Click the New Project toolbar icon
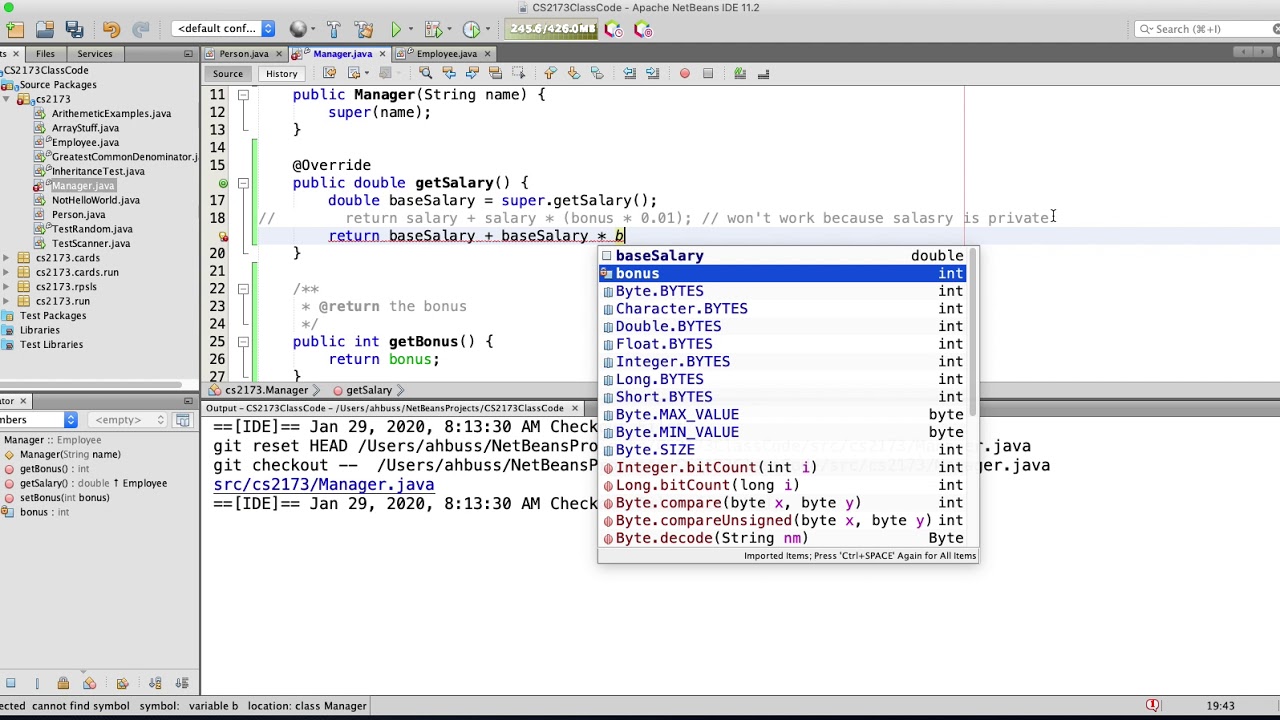The image size is (1280, 720). 15,29
